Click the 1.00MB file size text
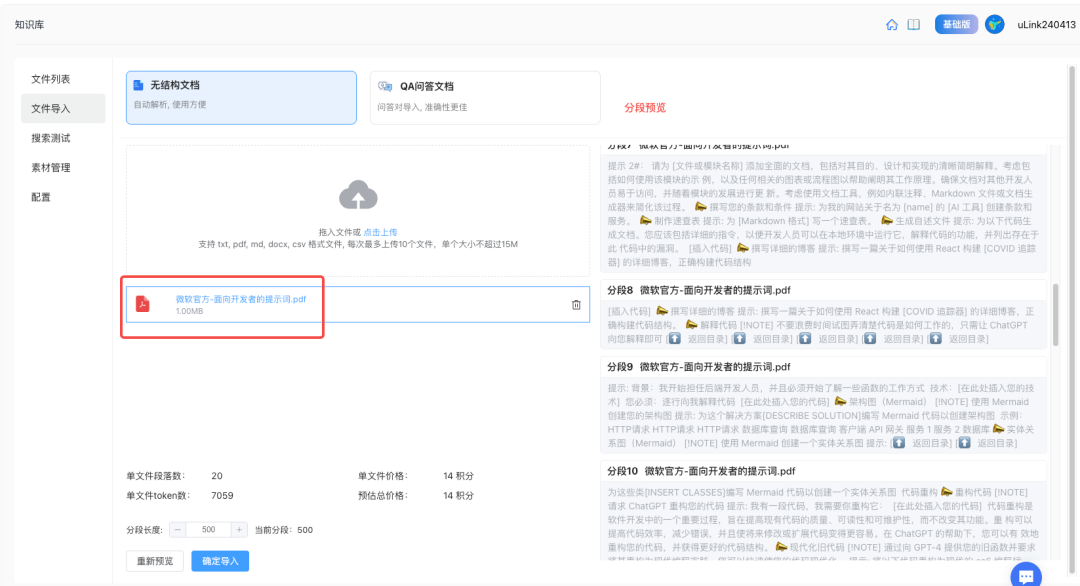Screen dimensions: 1080x586 [189, 311]
